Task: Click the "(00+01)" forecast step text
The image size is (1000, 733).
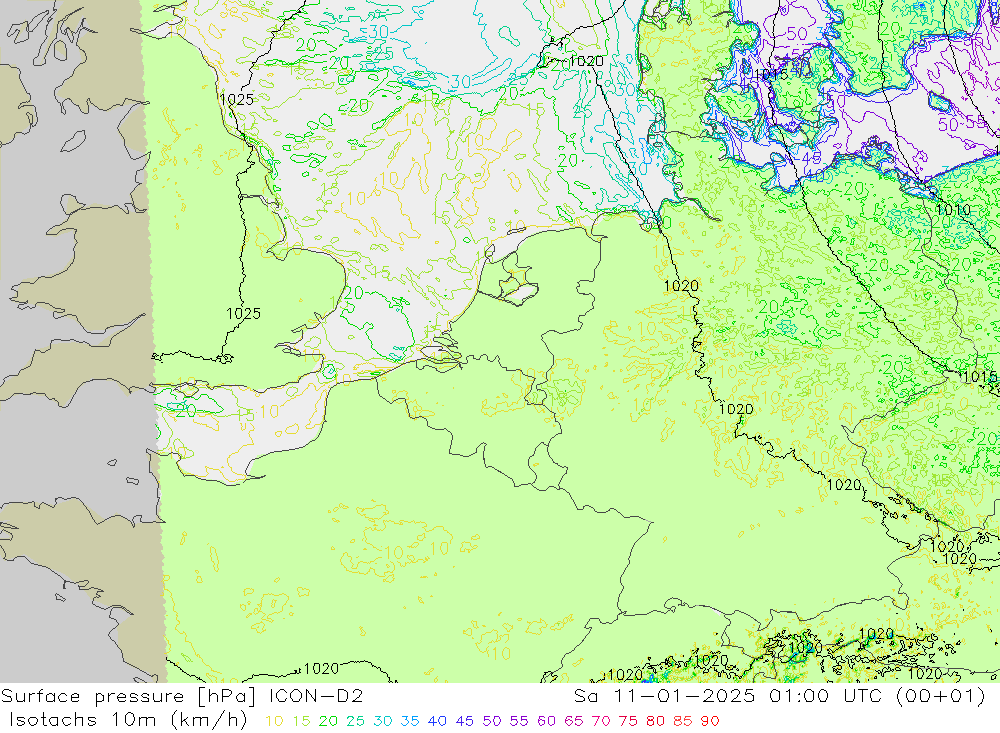Action: (x=941, y=696)
